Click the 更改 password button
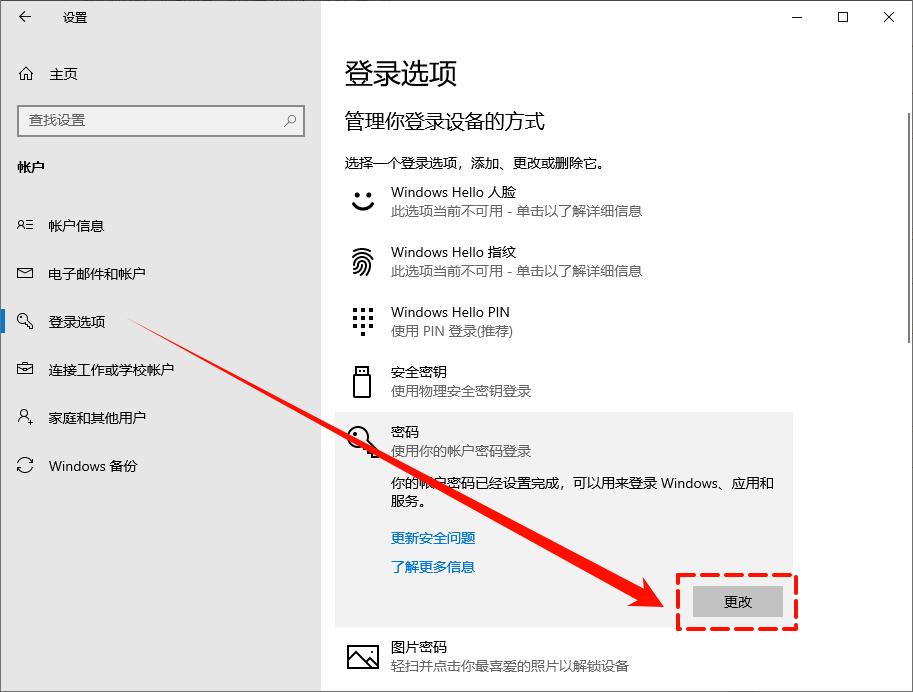Viewport: 913px width, 692px height. point(737,602)
